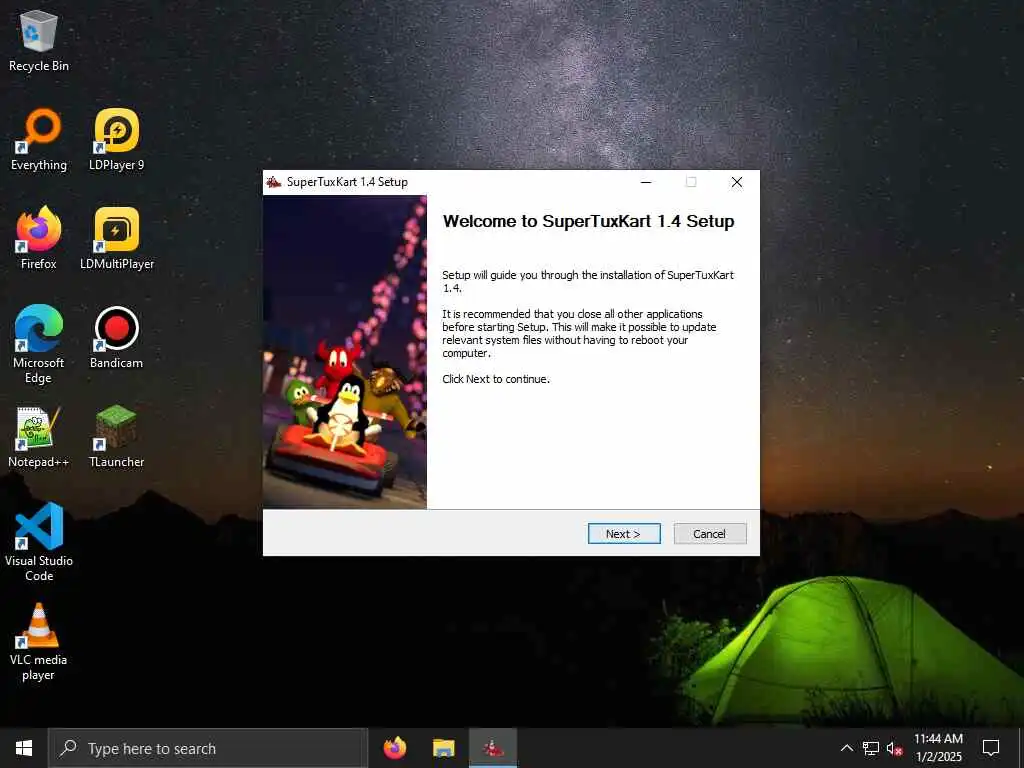The image size is (1024, 768).
Task: Select the VLC media player desktop icon
Action: click(39, 642)
